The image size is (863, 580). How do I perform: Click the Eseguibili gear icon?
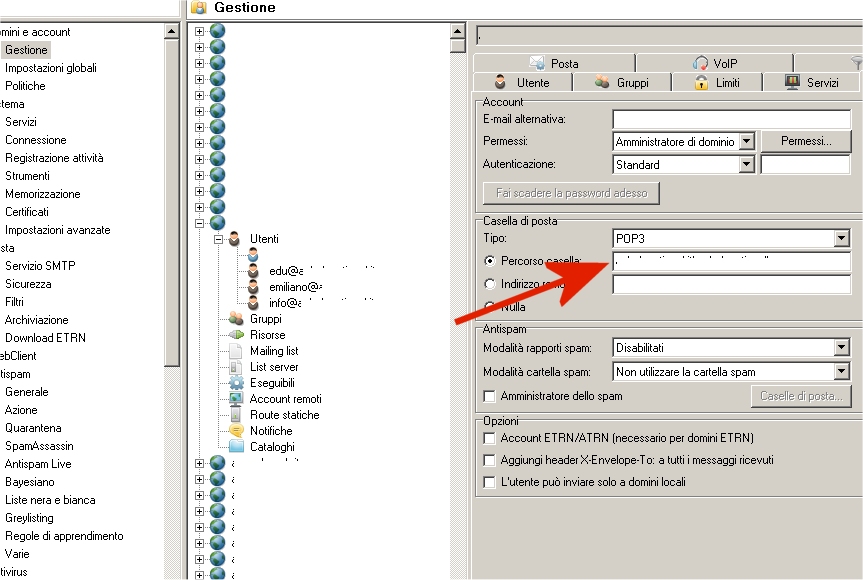point(236,383)
